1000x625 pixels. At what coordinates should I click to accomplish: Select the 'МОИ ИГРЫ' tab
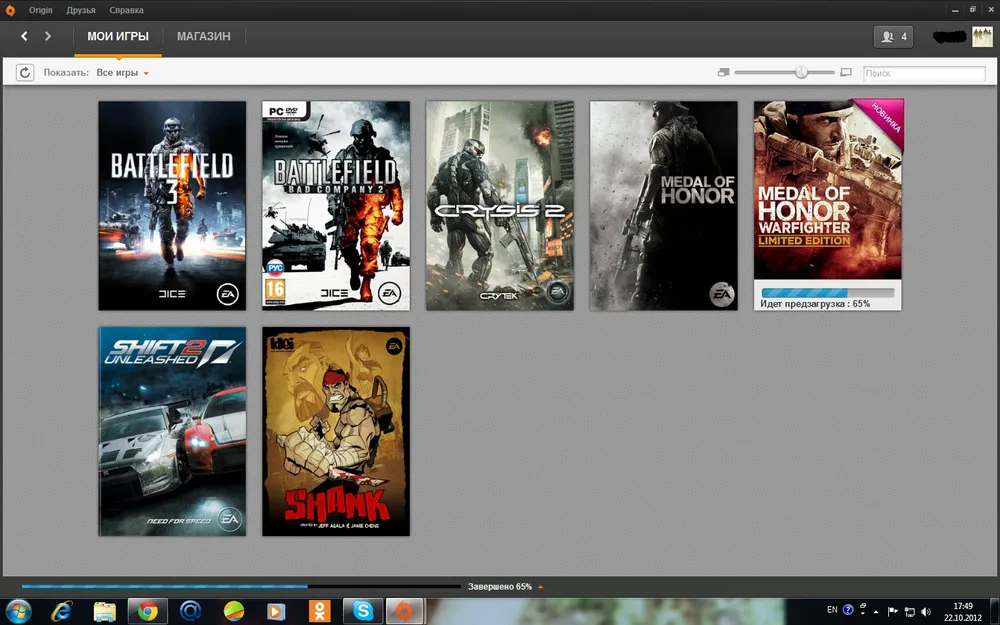[x=118, y=37]
